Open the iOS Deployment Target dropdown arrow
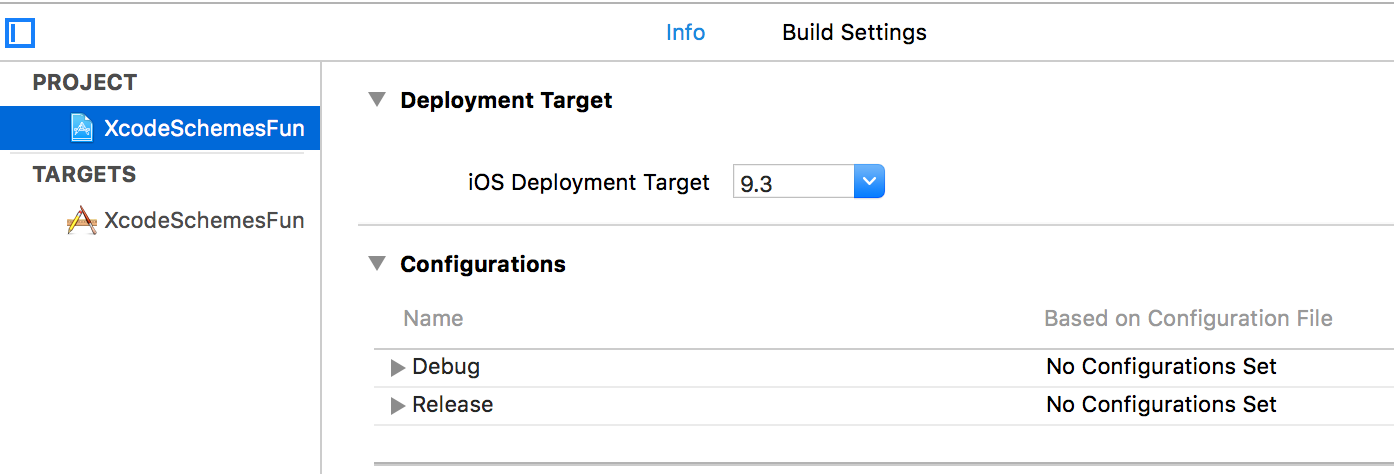The image size is (1394, 474). click(869, 182)
